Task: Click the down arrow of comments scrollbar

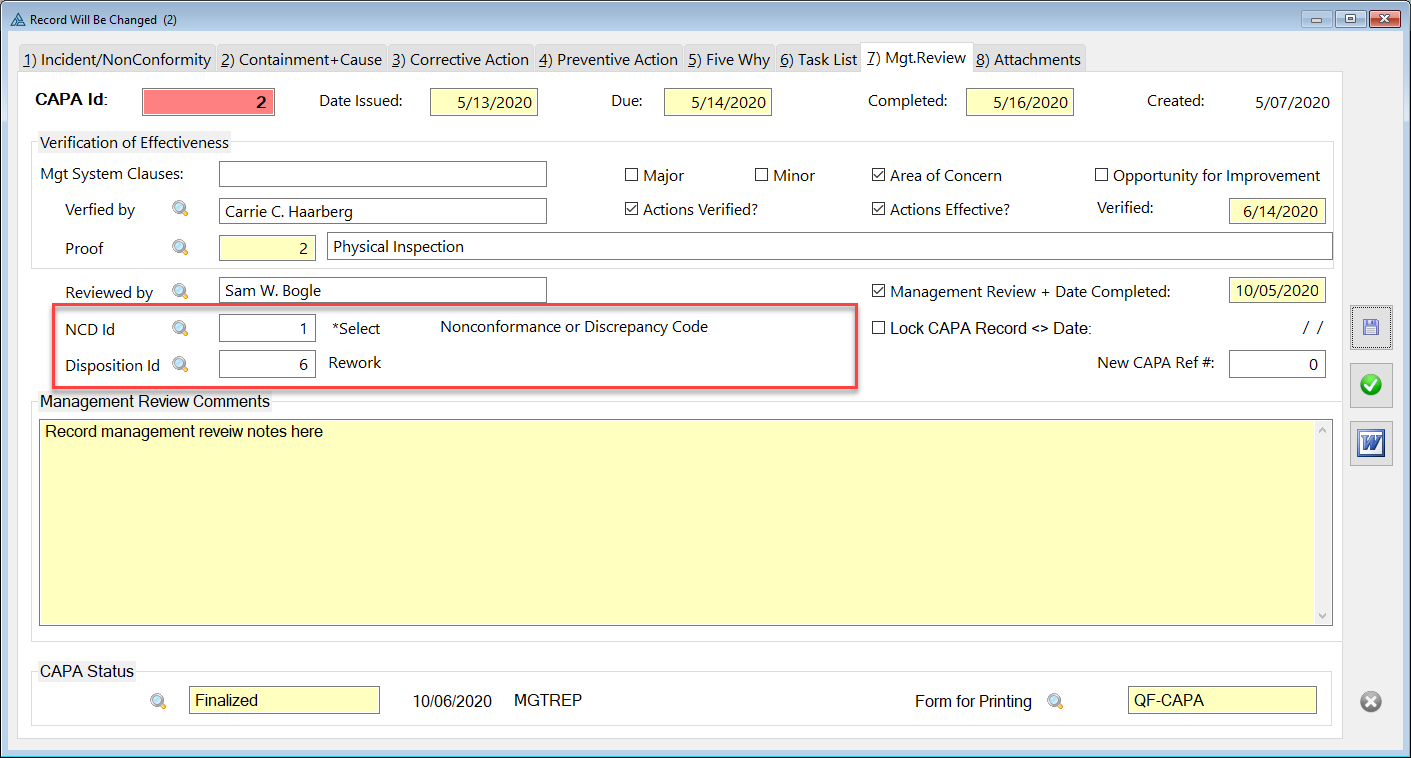Action: pos(1324,616)
